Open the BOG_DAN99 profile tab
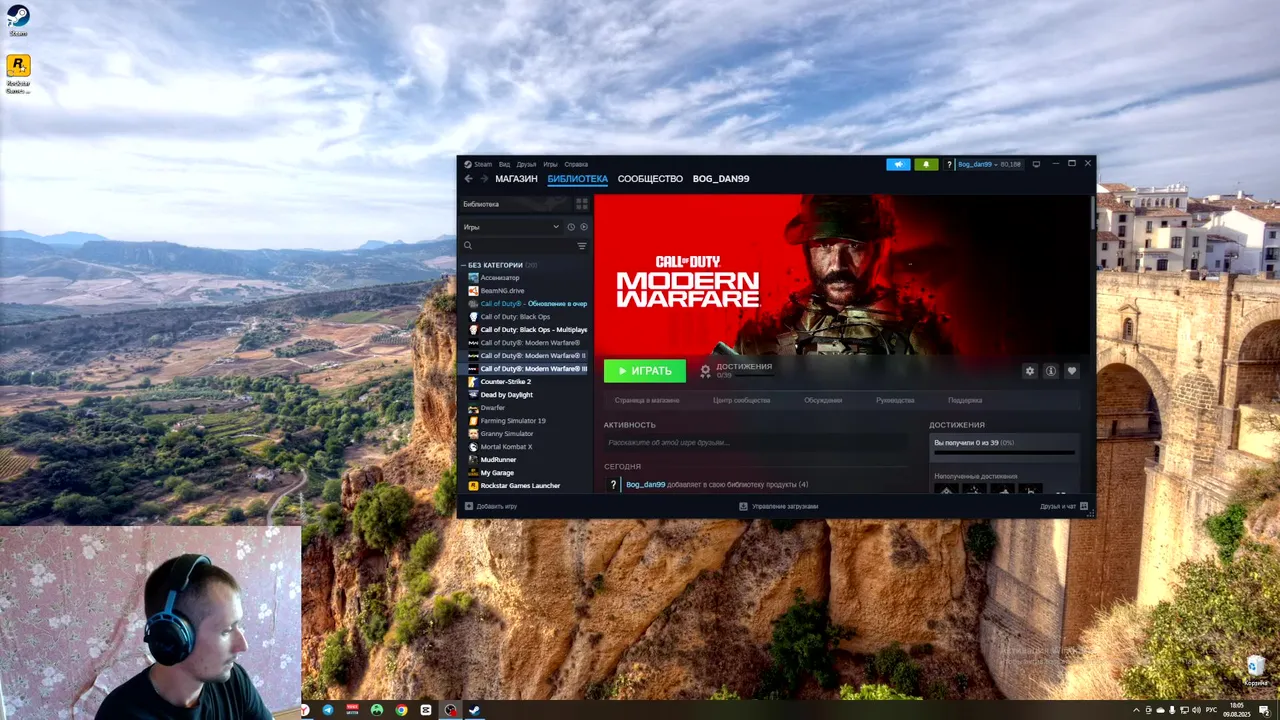Viewport: 1280px width, 720px height. point(721,179)
